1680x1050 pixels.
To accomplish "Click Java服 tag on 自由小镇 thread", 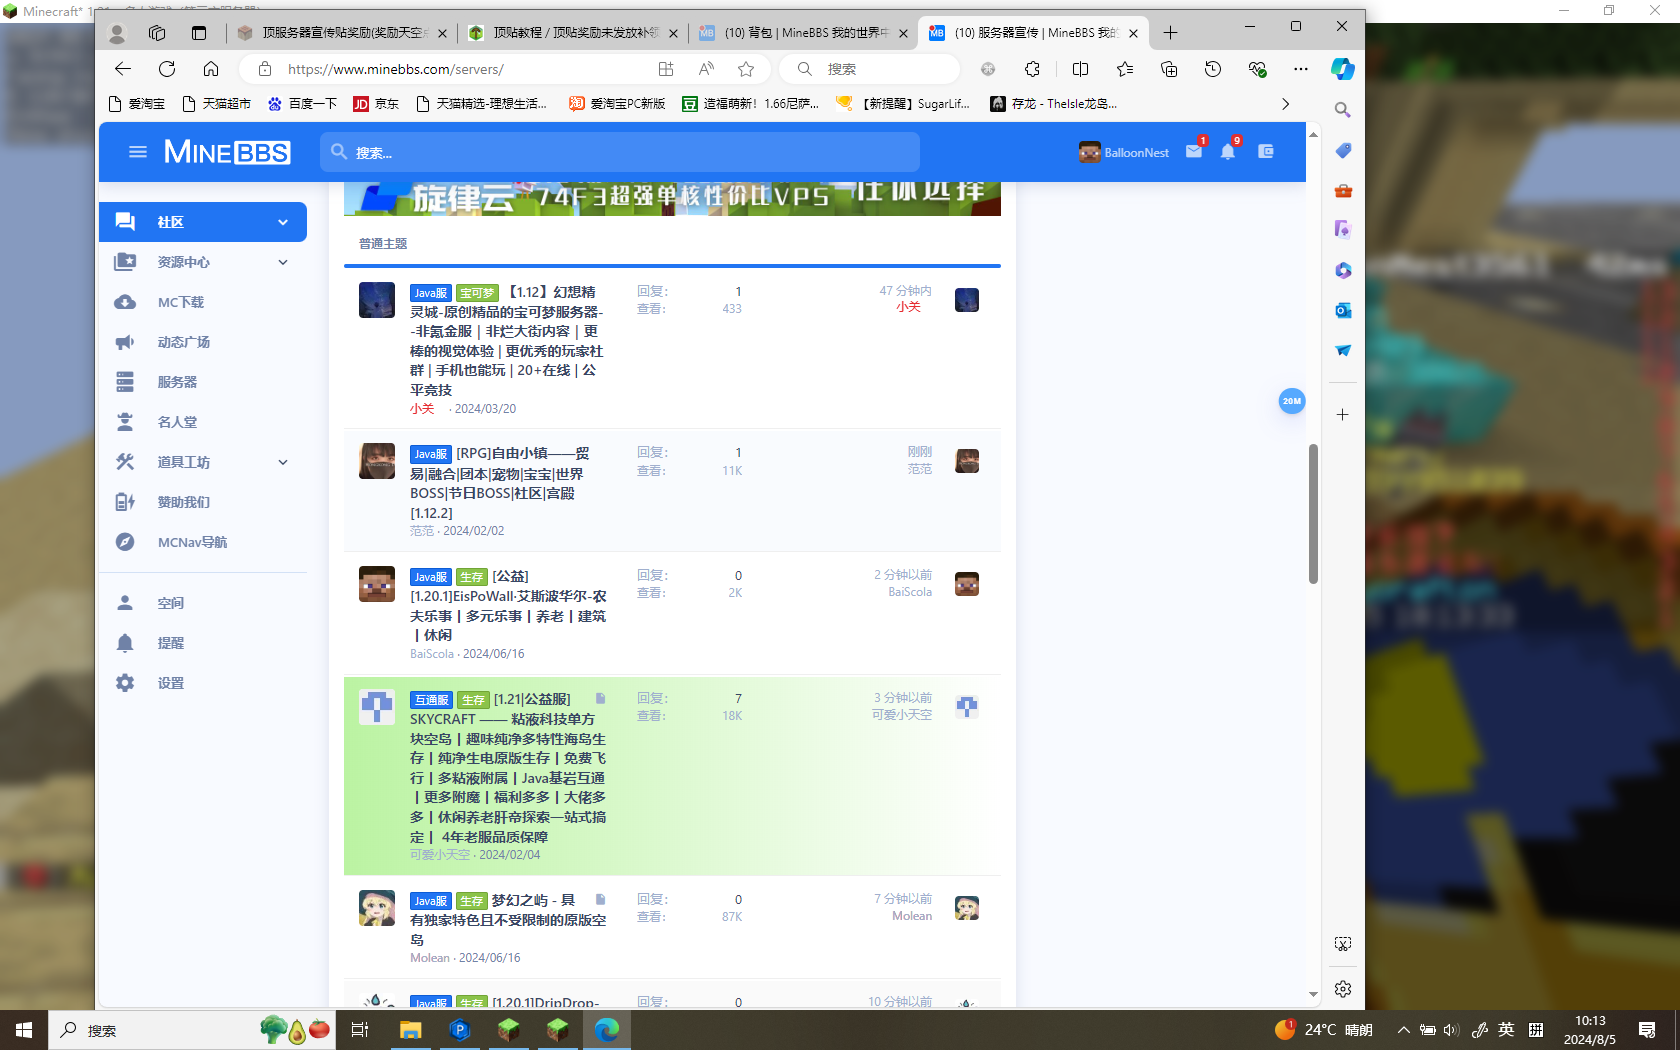I will pyautogui.click(x=430, y=454).
